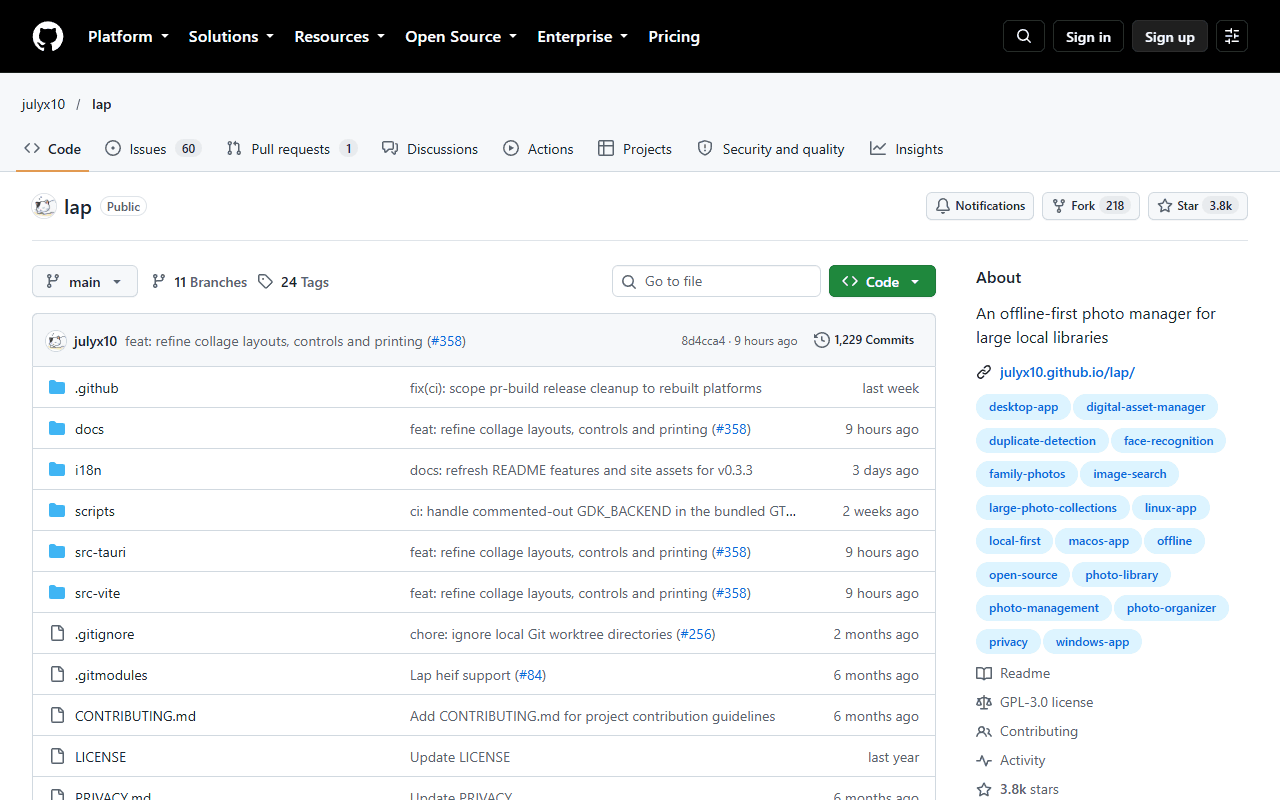Click the Sign up button

[1170, 37]
